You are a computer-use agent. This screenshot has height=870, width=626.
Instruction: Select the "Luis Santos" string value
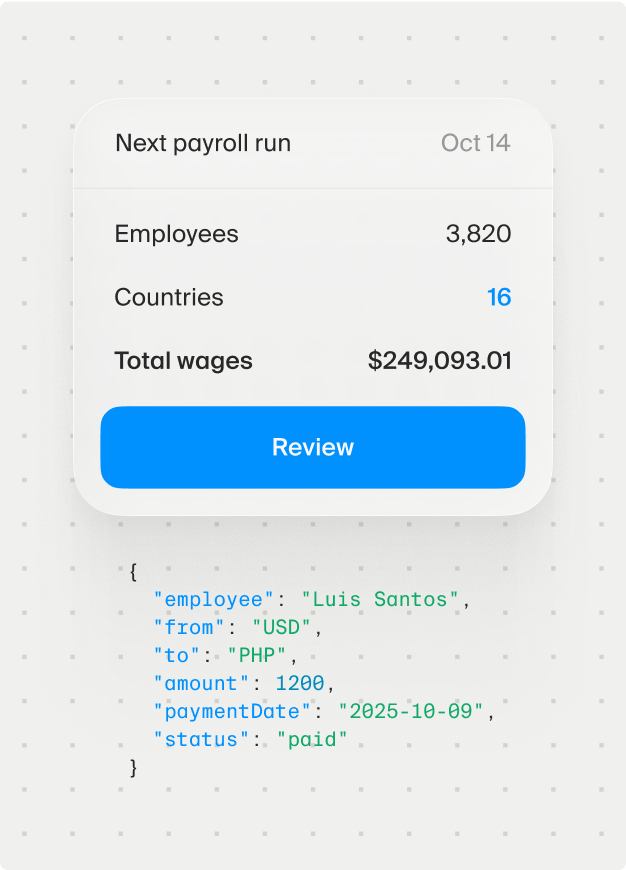click(x=380, y=600)
